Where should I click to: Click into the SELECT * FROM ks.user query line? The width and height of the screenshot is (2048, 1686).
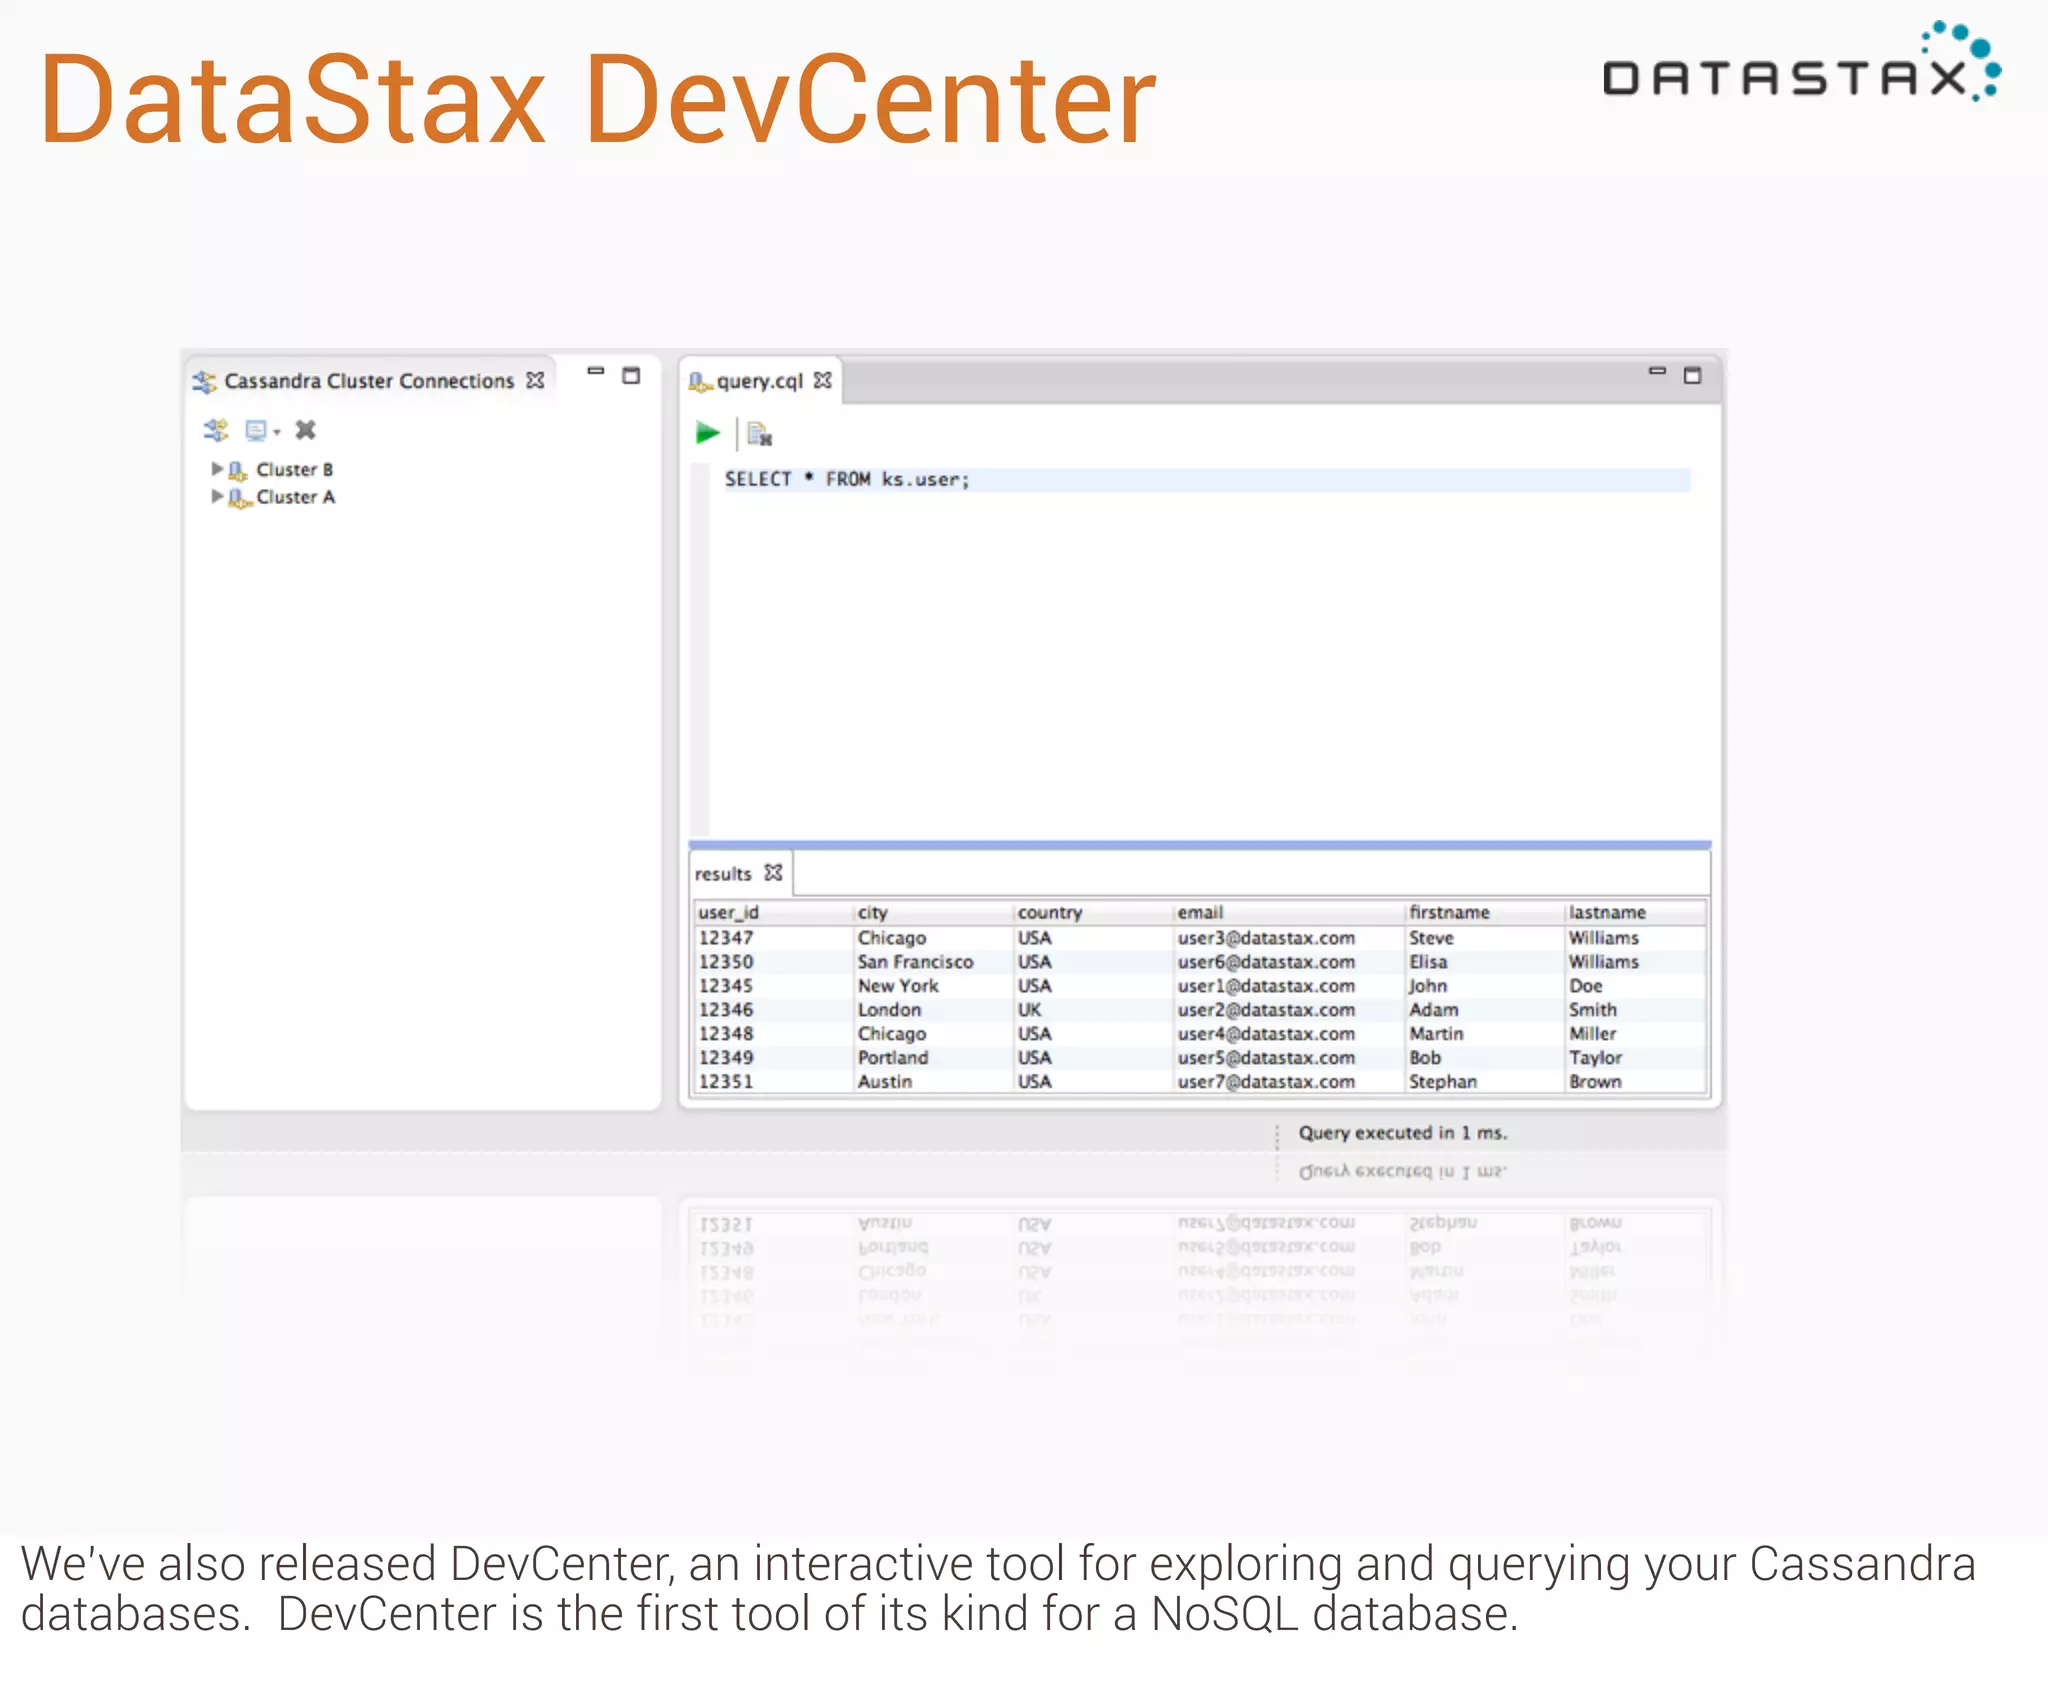[1207, 479]
